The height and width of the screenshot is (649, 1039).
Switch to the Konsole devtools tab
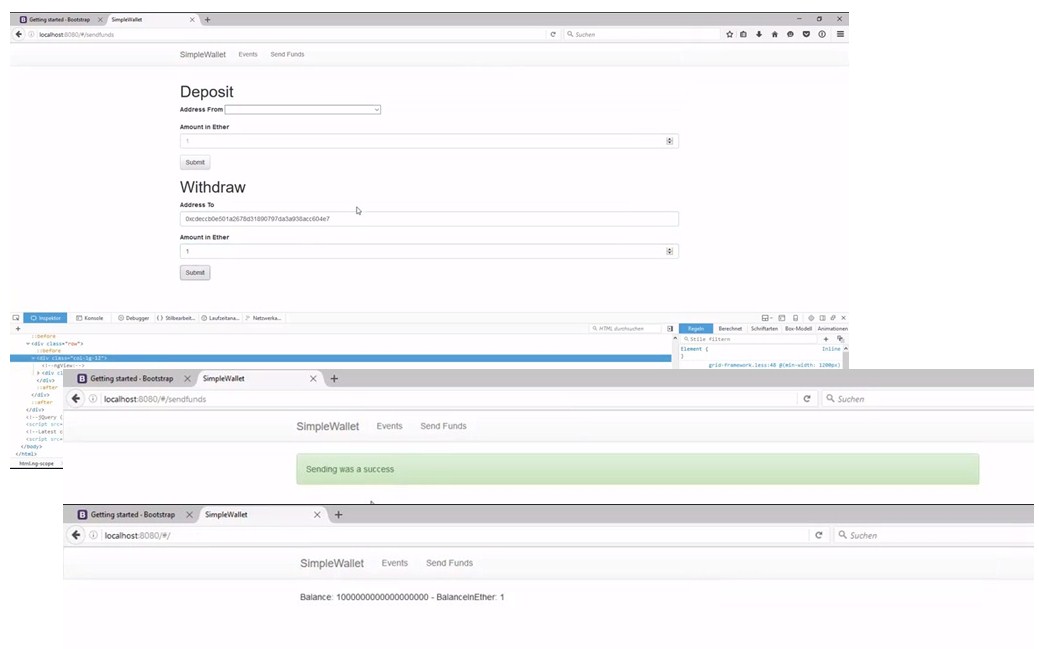90,318
